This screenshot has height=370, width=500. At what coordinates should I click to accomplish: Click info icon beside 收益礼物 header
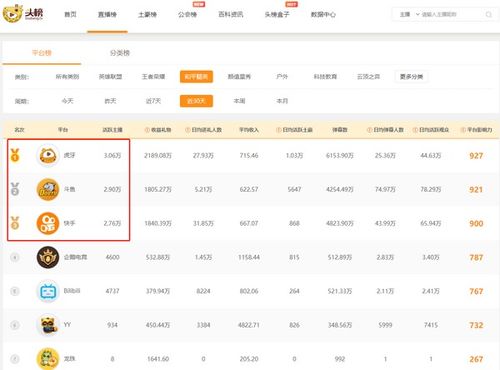click(x=147, y=130)
